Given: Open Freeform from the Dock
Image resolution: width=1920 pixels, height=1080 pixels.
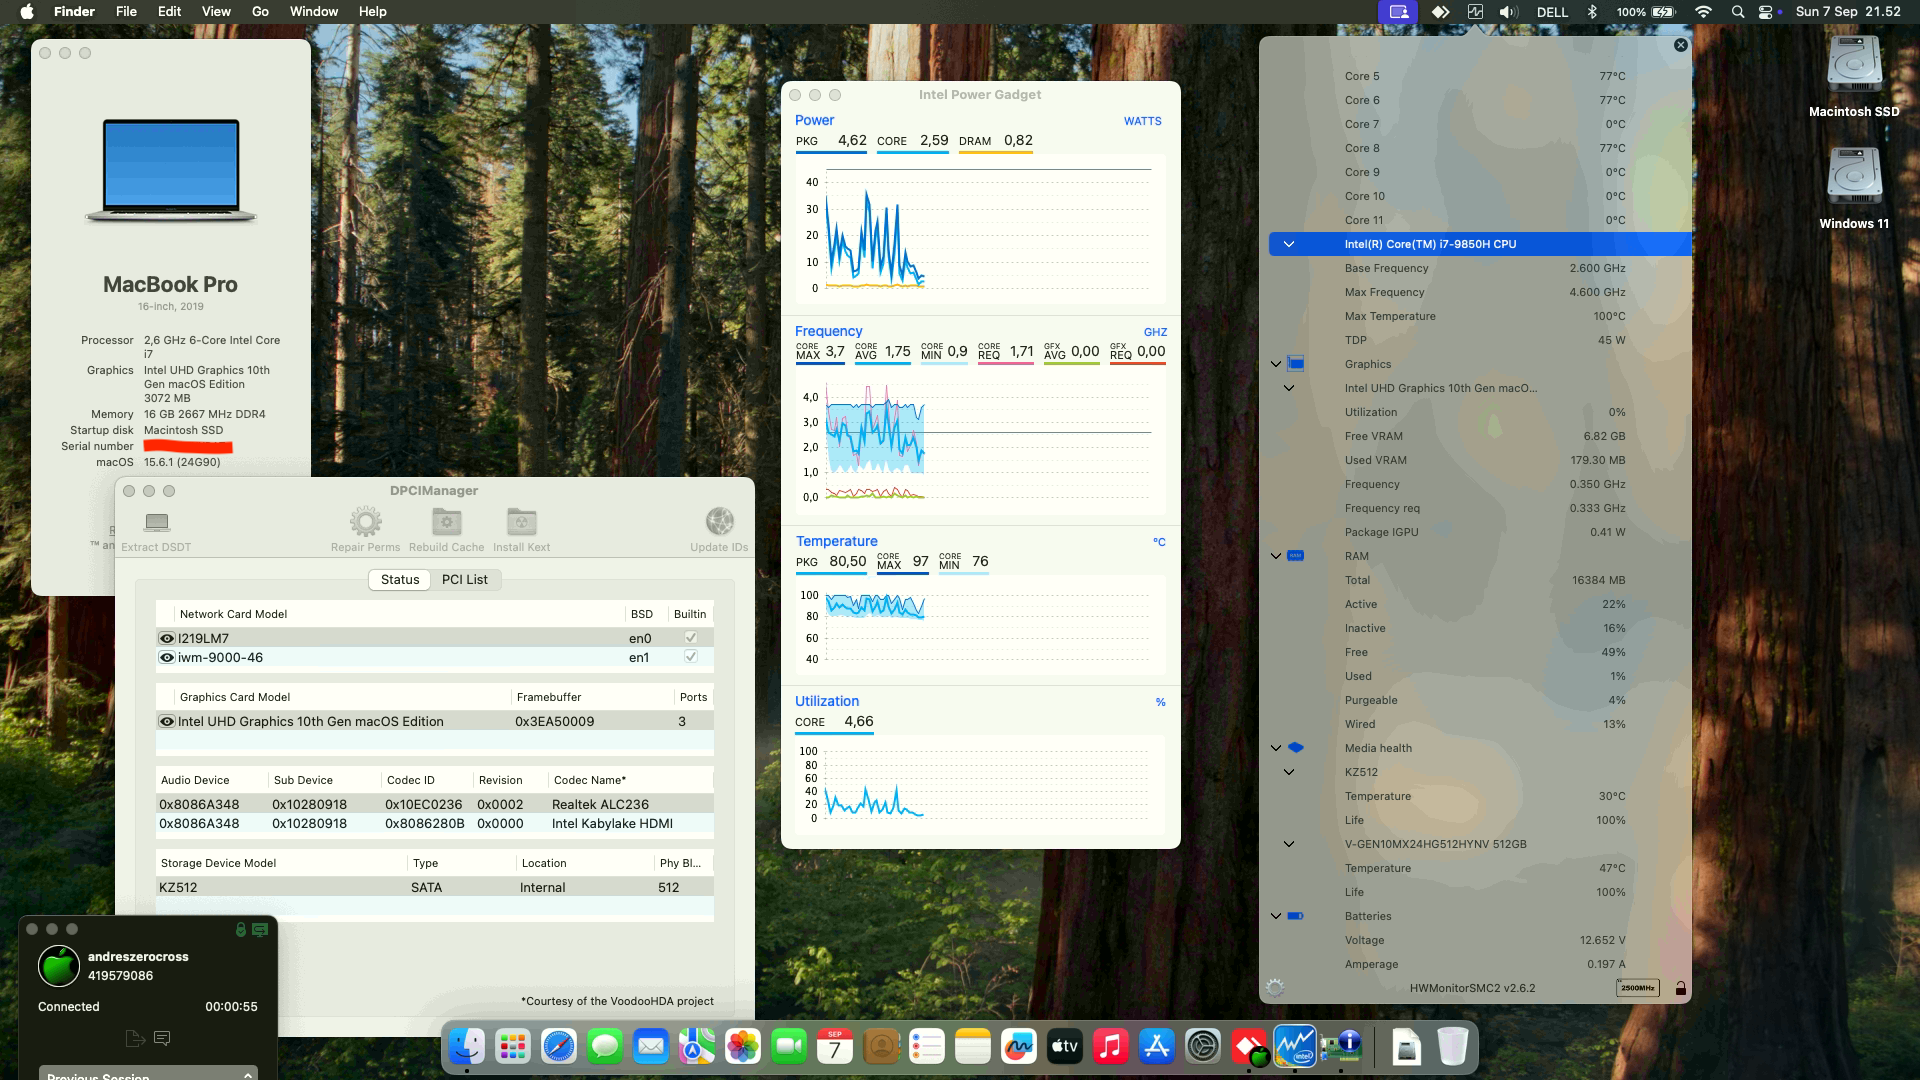Looking at the screenshot, I should [1019, 1047].
